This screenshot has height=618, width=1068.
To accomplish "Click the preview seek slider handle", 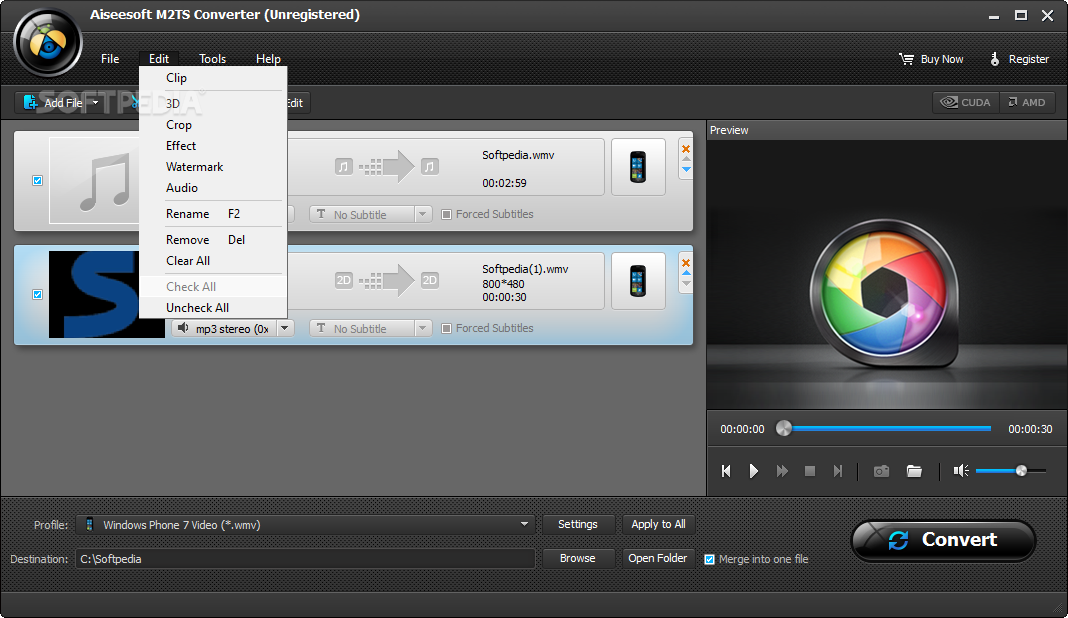I will (x=784, y=428).
